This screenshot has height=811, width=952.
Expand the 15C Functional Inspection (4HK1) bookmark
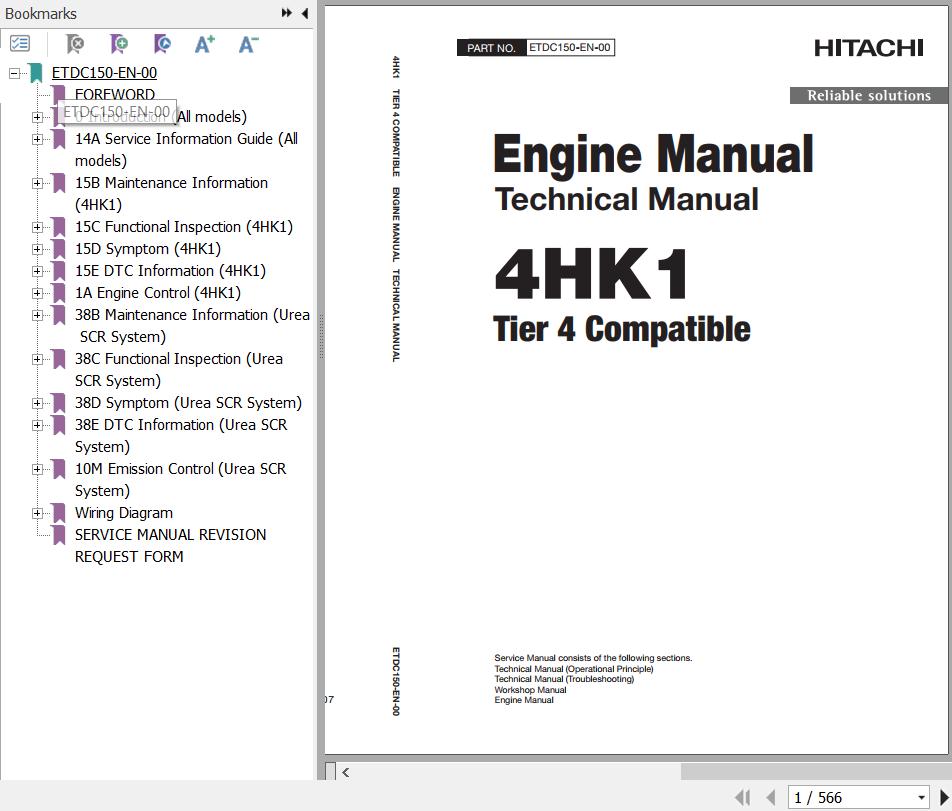pos(38,227)
